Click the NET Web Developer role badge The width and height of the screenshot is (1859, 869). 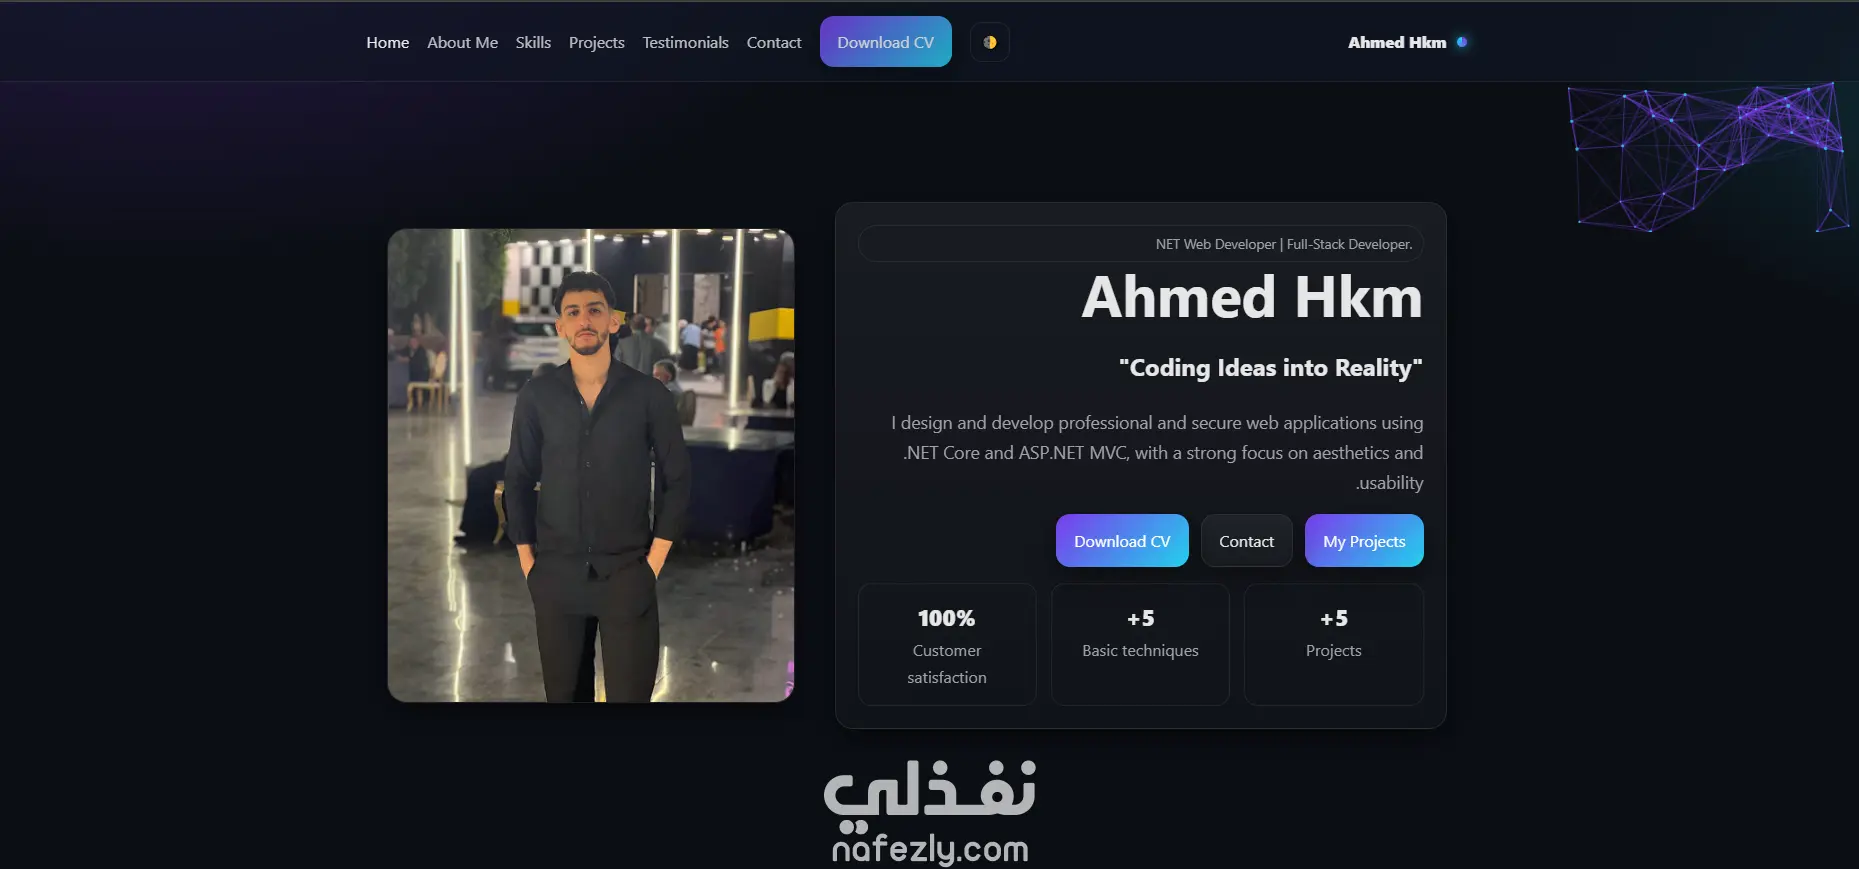[x=1141, y=244]
